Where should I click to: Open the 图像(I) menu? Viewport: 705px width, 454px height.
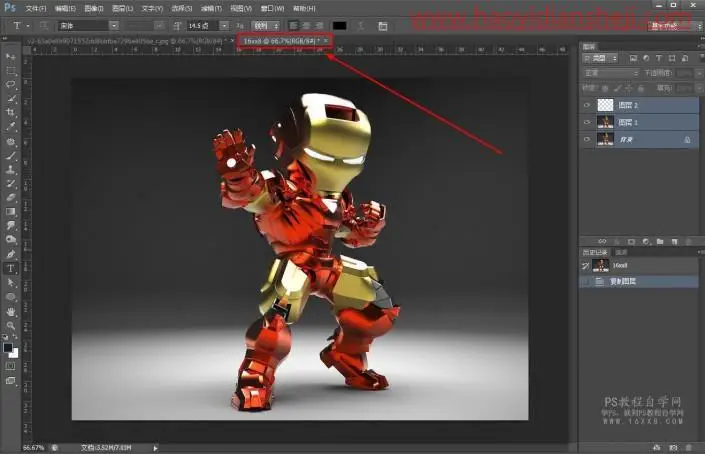point(94,9)
